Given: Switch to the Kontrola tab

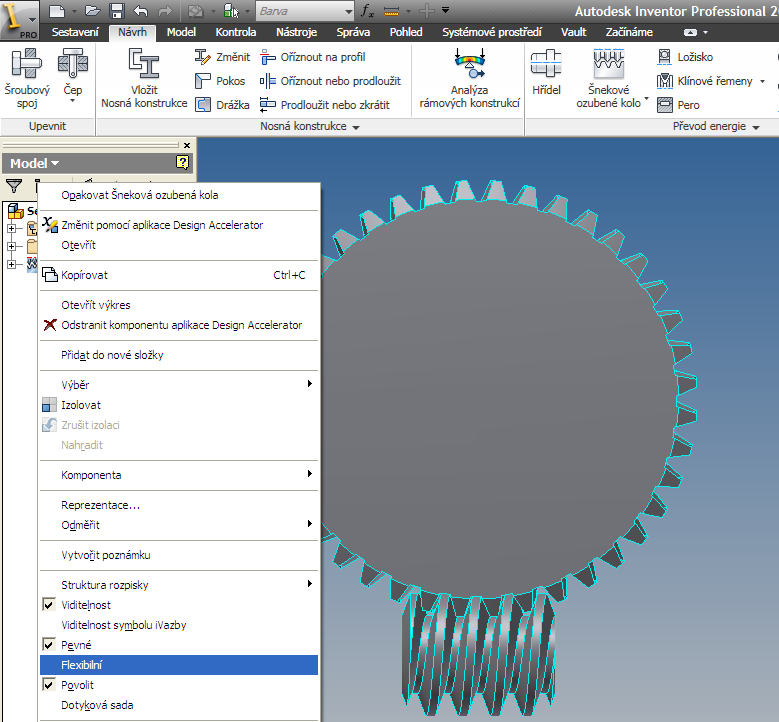Looking at the screenshot, I should [235, 32].
